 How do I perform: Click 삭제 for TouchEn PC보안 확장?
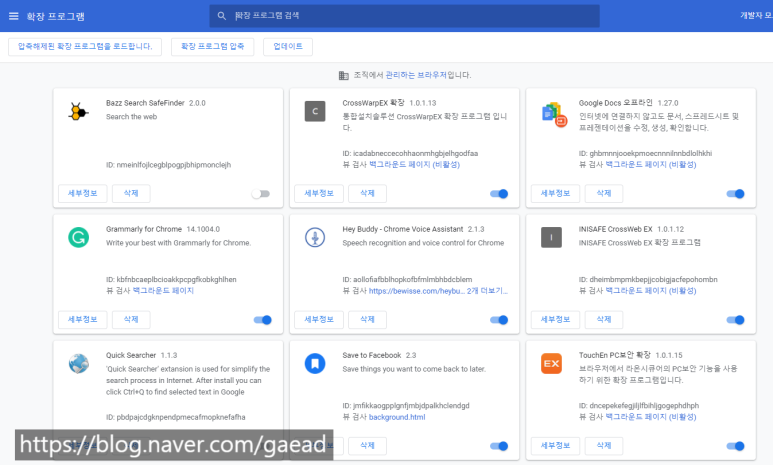click(x=603, y=446)
